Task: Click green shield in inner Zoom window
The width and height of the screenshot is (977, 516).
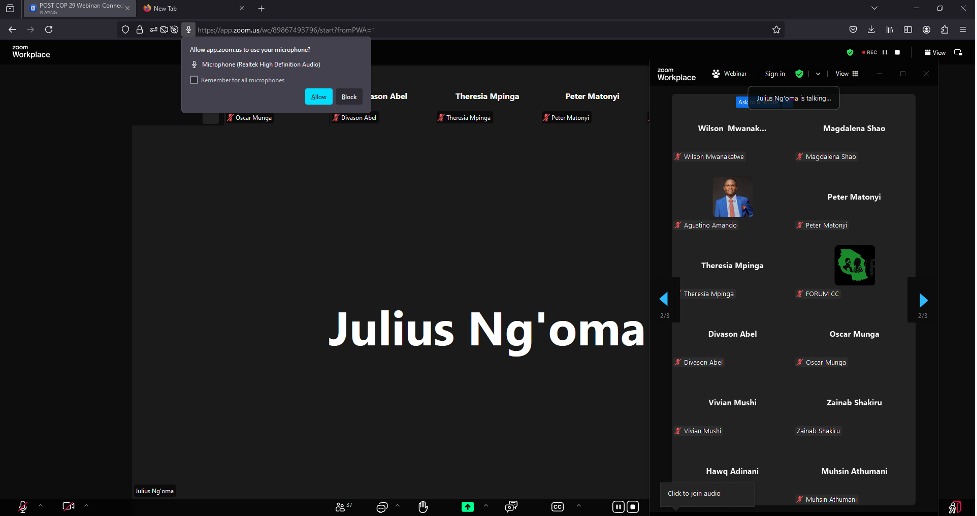Action: coord(799,74)
